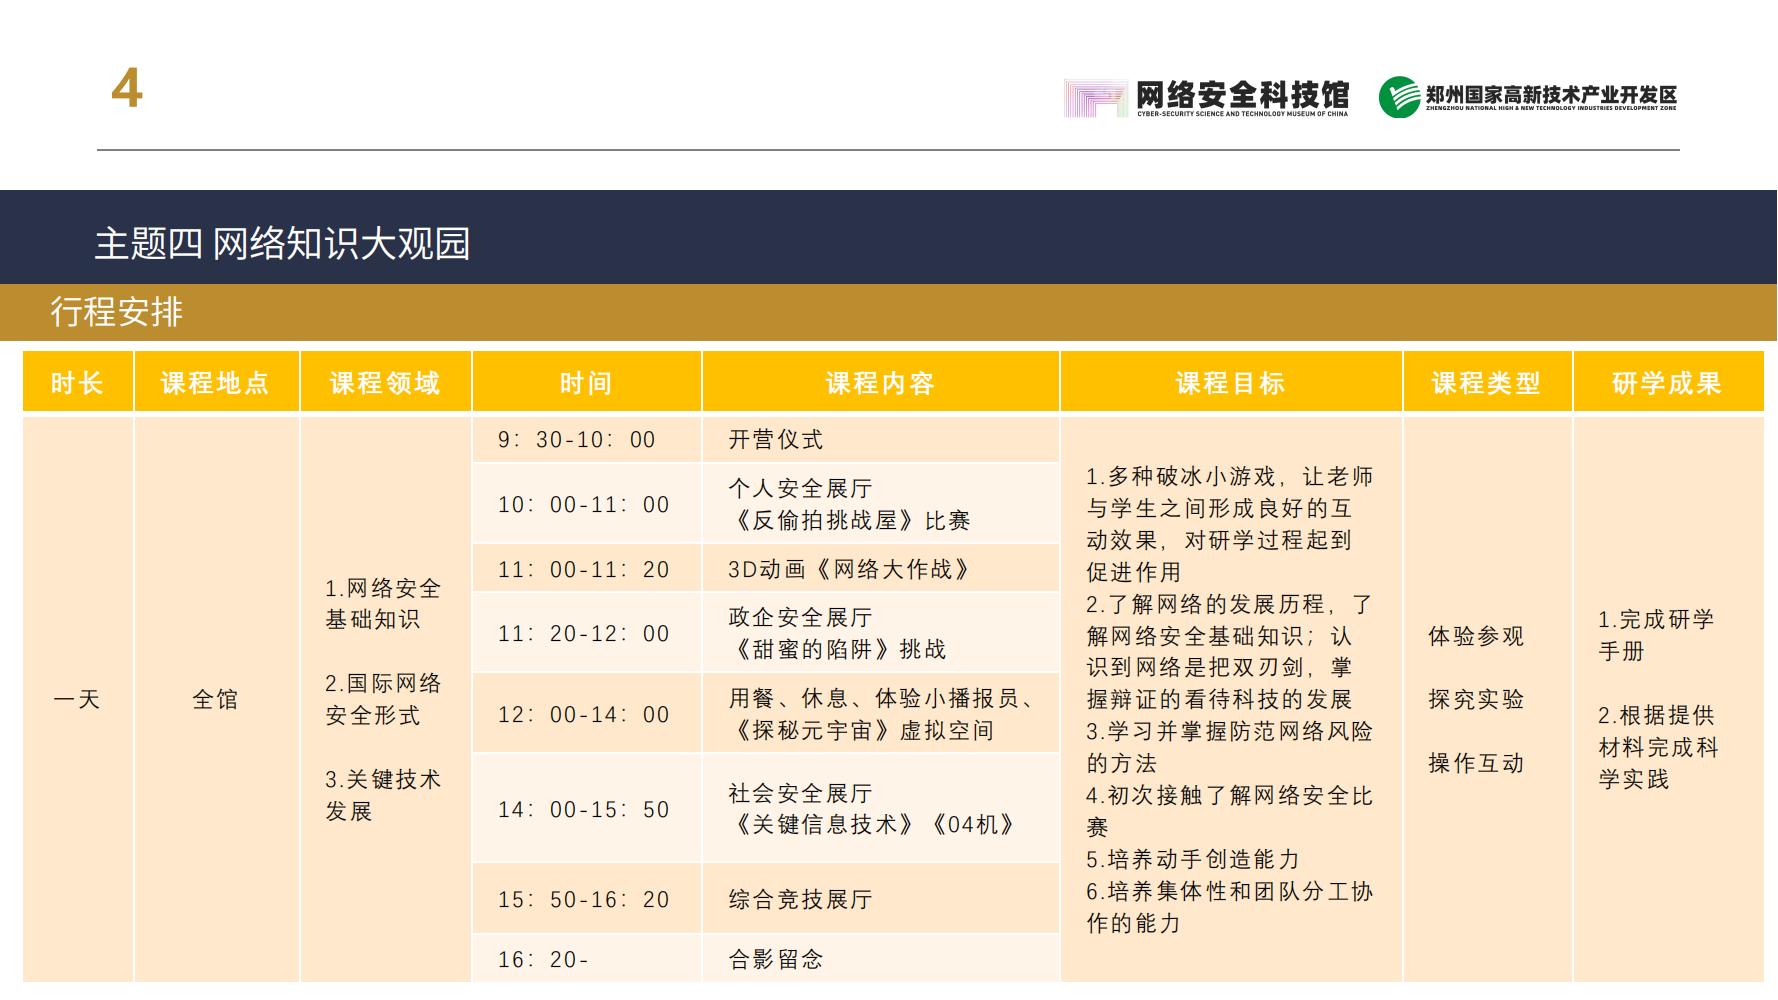Click 社会安全展厅 in course content
Image resolution: width=1778 pixels, height=1000 pixels.
800,793
